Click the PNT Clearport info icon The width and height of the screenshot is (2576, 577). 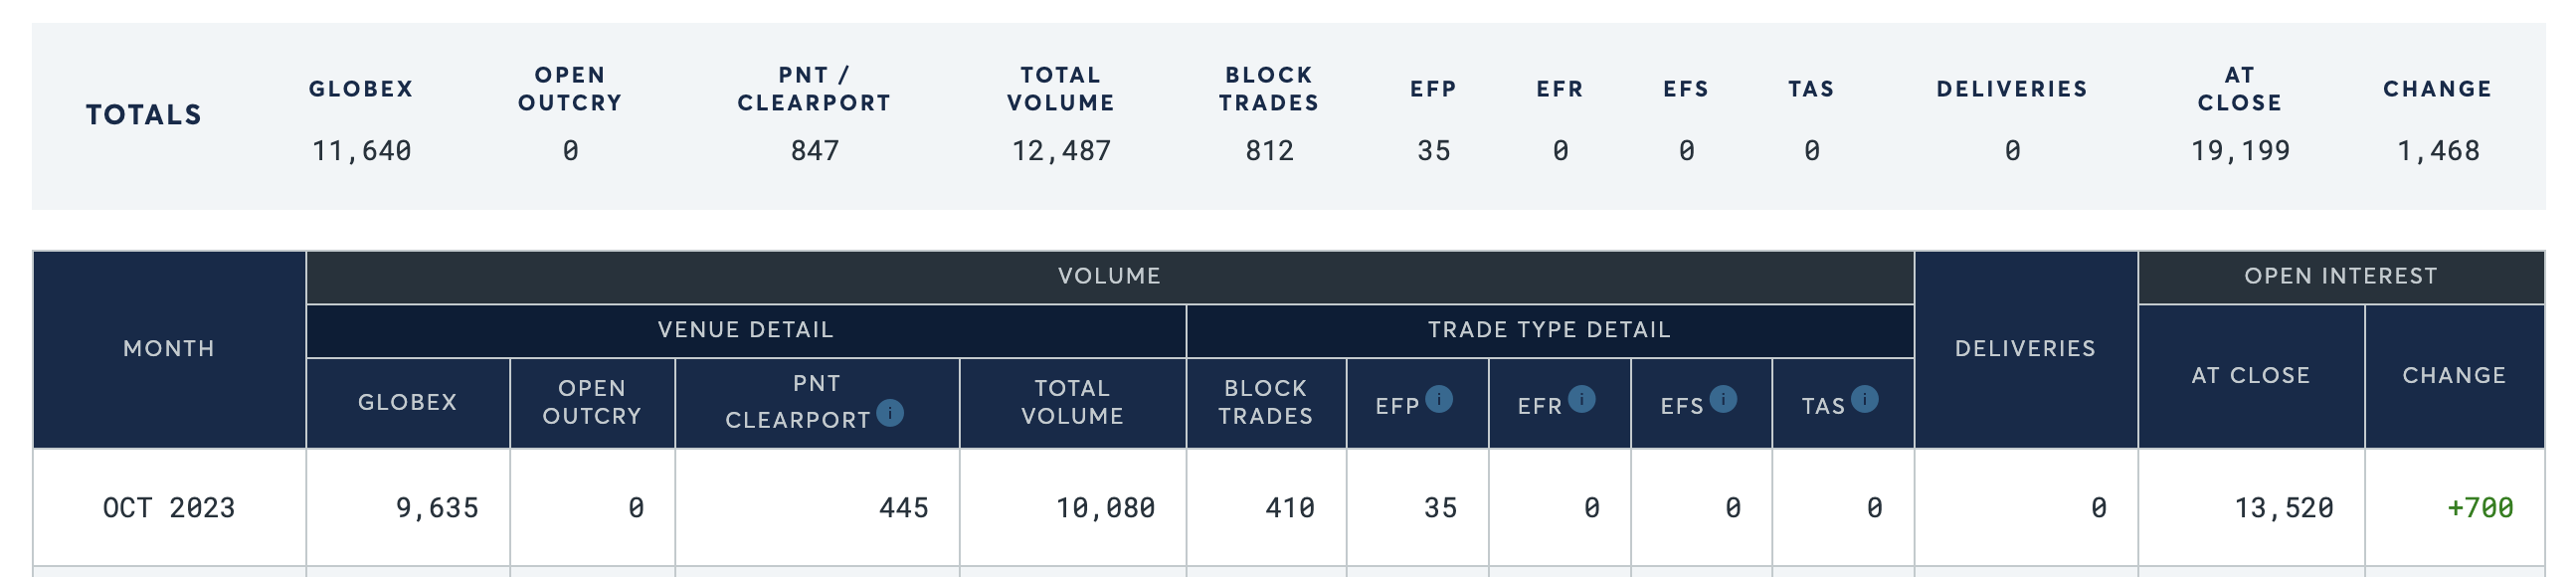889,412
